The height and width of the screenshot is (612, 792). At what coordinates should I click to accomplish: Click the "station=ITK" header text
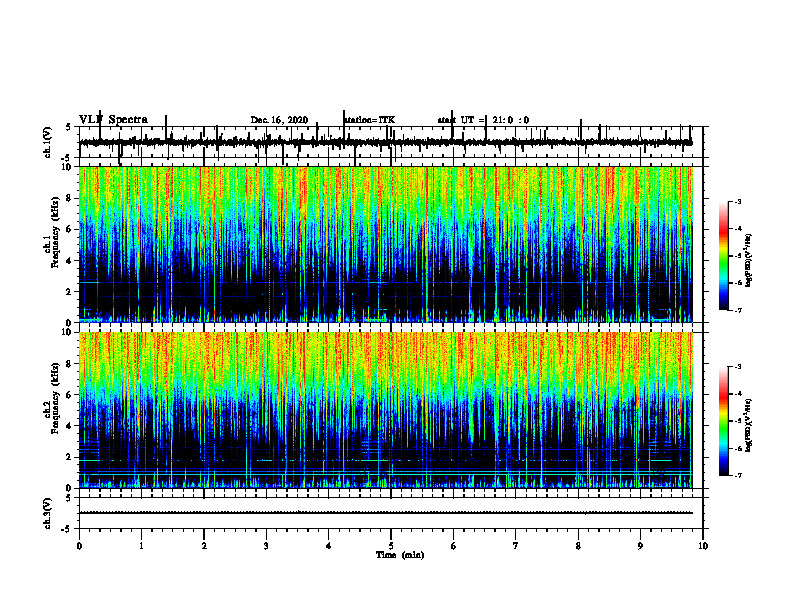(x=370, y=120)
